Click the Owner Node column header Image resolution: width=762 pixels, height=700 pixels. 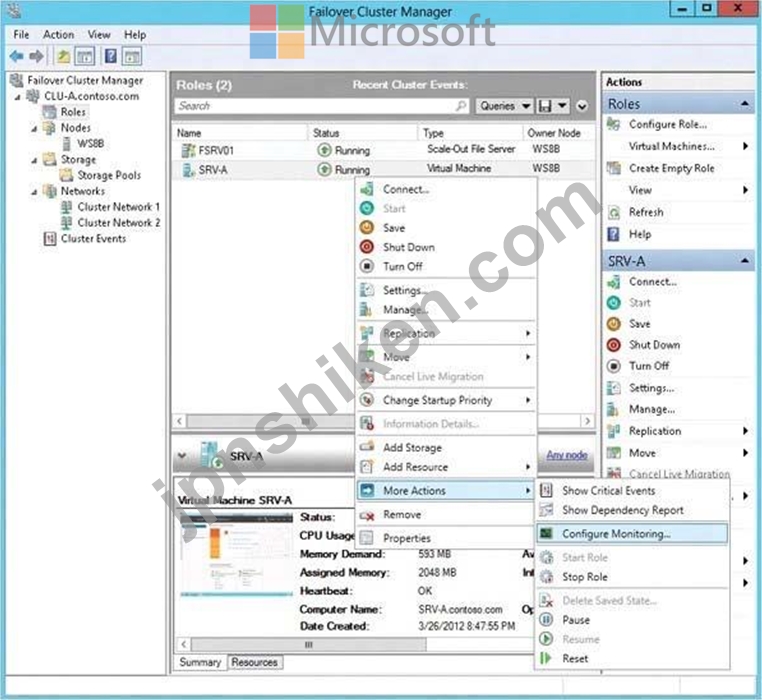point(560,133)
